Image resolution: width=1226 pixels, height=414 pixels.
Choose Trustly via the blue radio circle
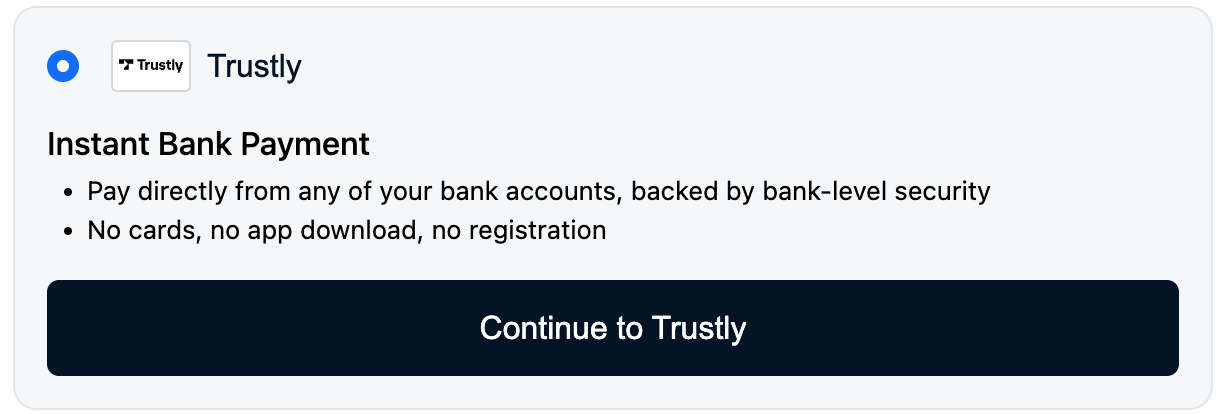pyautogui.click(x=63, y=67)
